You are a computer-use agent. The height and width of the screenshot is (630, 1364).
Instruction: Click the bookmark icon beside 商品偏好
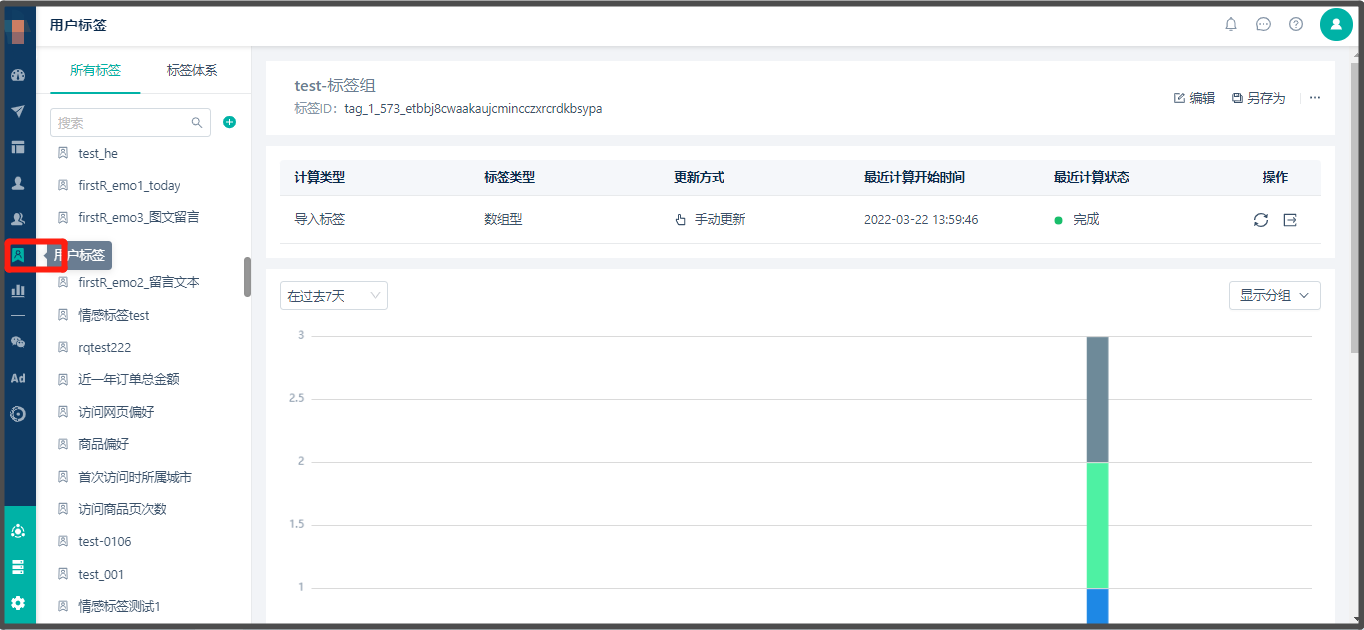[63, 444]
